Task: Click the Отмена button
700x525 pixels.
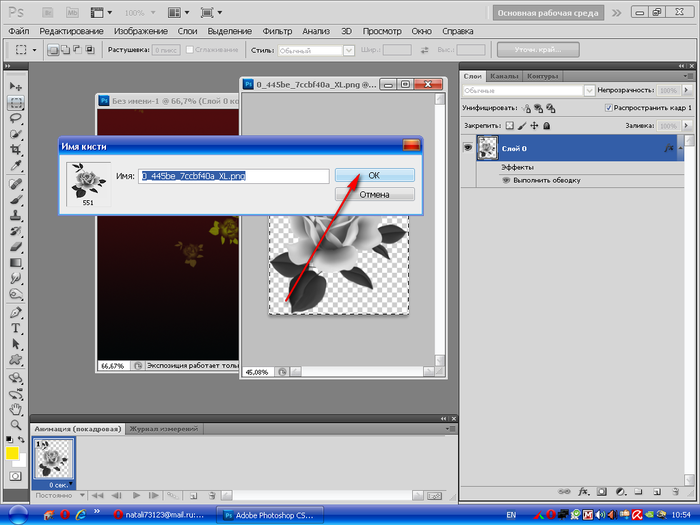Action: coord(374,194)
